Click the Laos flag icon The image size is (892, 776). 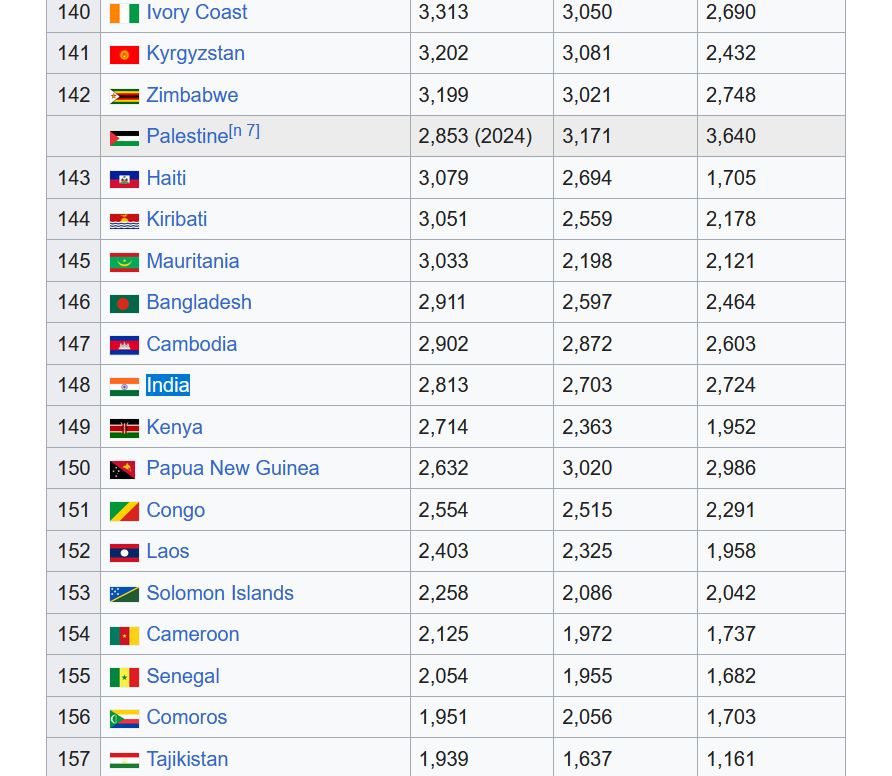124,554
